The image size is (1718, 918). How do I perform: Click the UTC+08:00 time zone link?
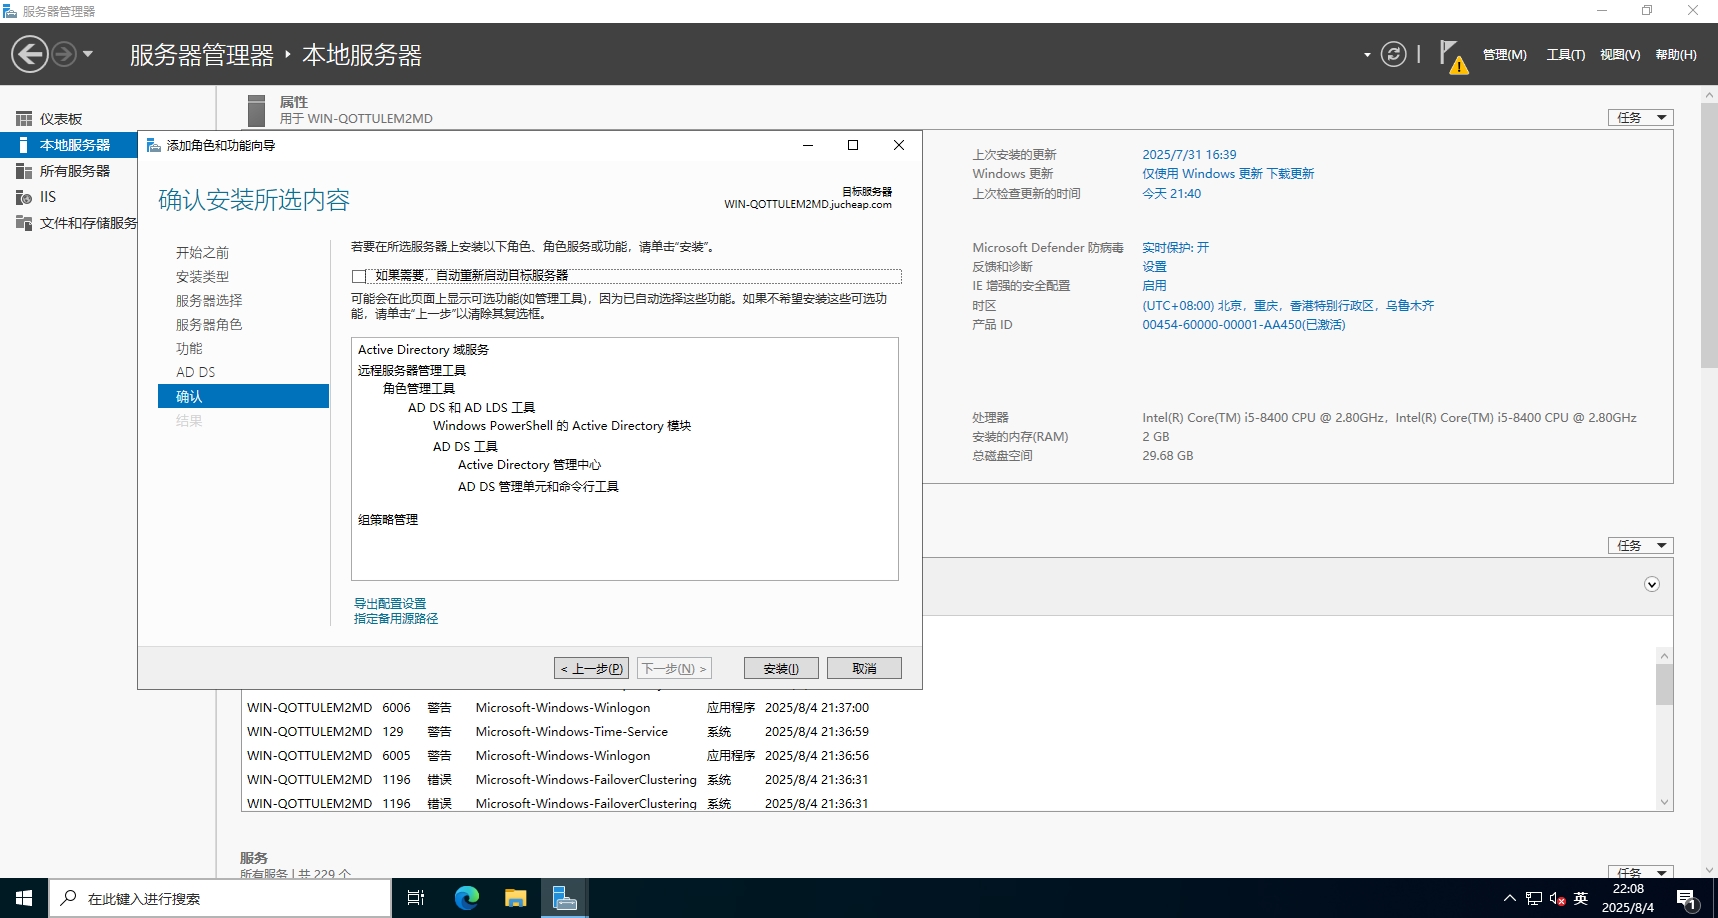click(x=1288, y=306)
